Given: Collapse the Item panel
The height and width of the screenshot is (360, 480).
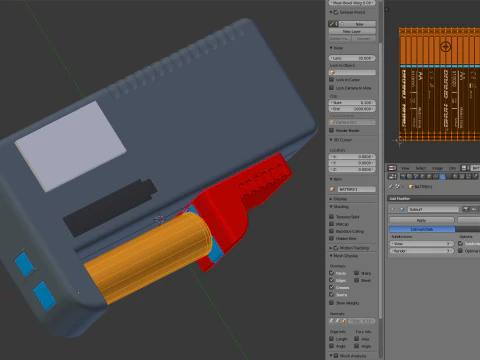Looking at the screenshot, I should [x=331, y=179].
